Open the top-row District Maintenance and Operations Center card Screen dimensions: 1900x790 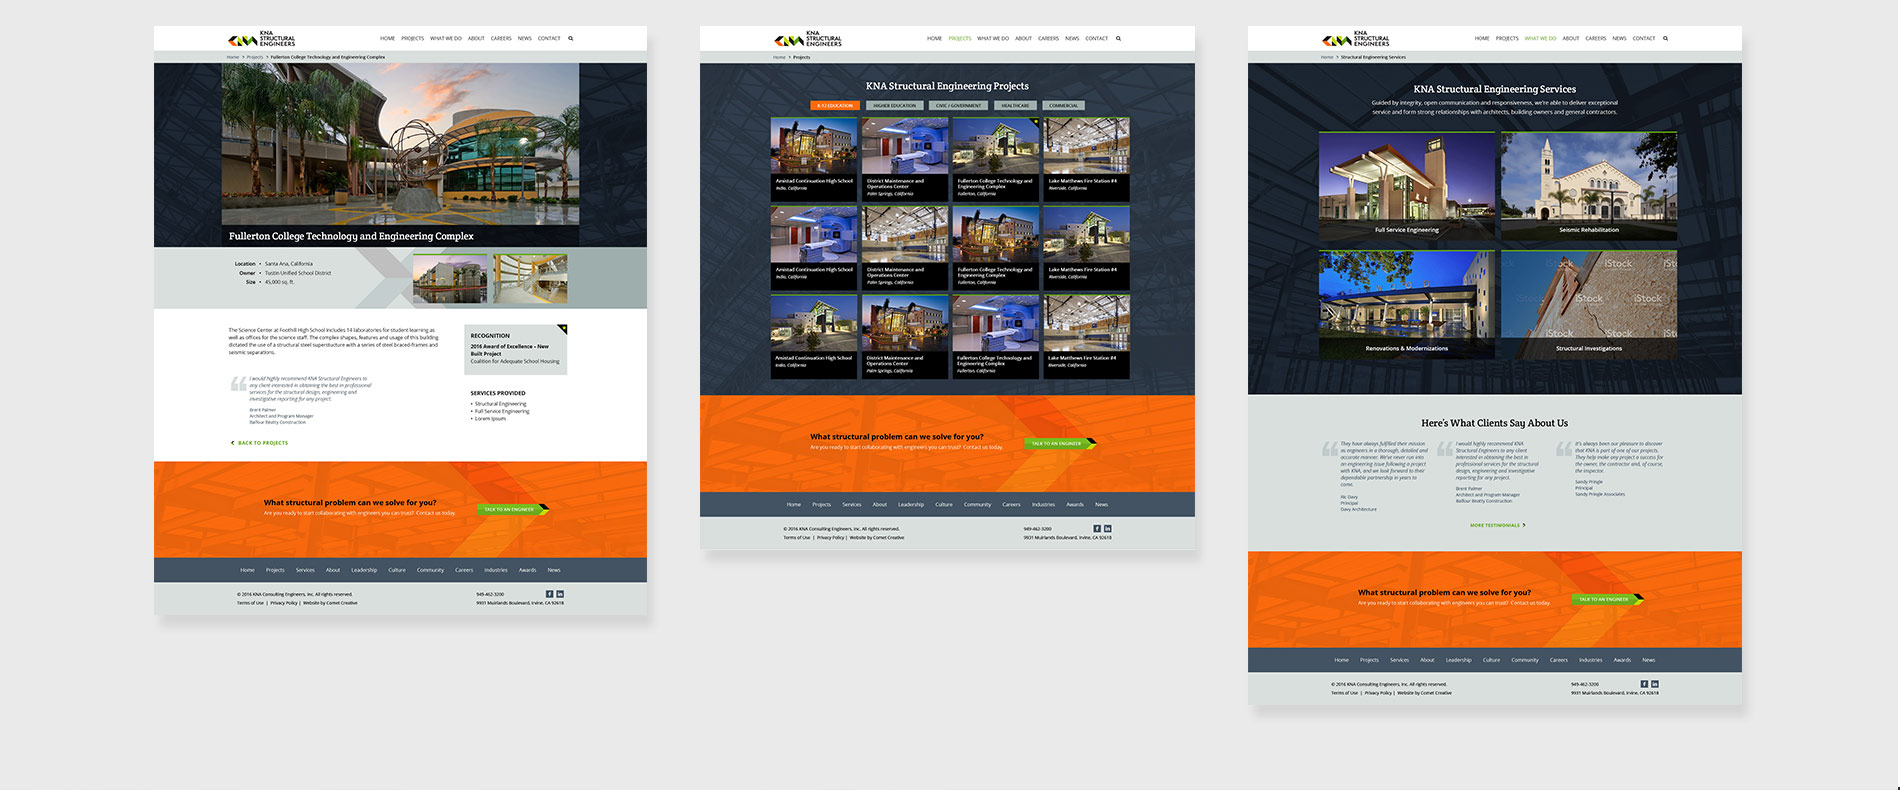pos(905,159)
